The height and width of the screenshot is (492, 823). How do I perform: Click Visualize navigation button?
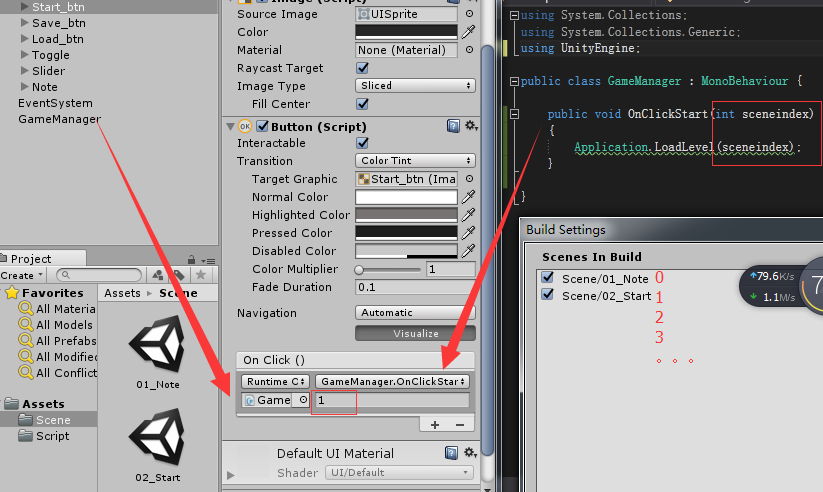[415, 333]
